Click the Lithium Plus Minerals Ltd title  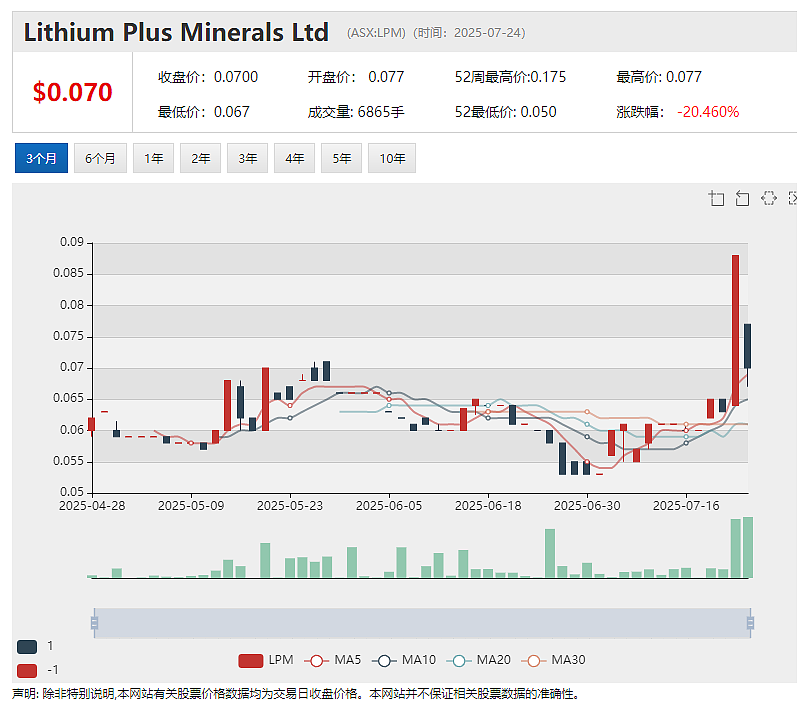176,33
